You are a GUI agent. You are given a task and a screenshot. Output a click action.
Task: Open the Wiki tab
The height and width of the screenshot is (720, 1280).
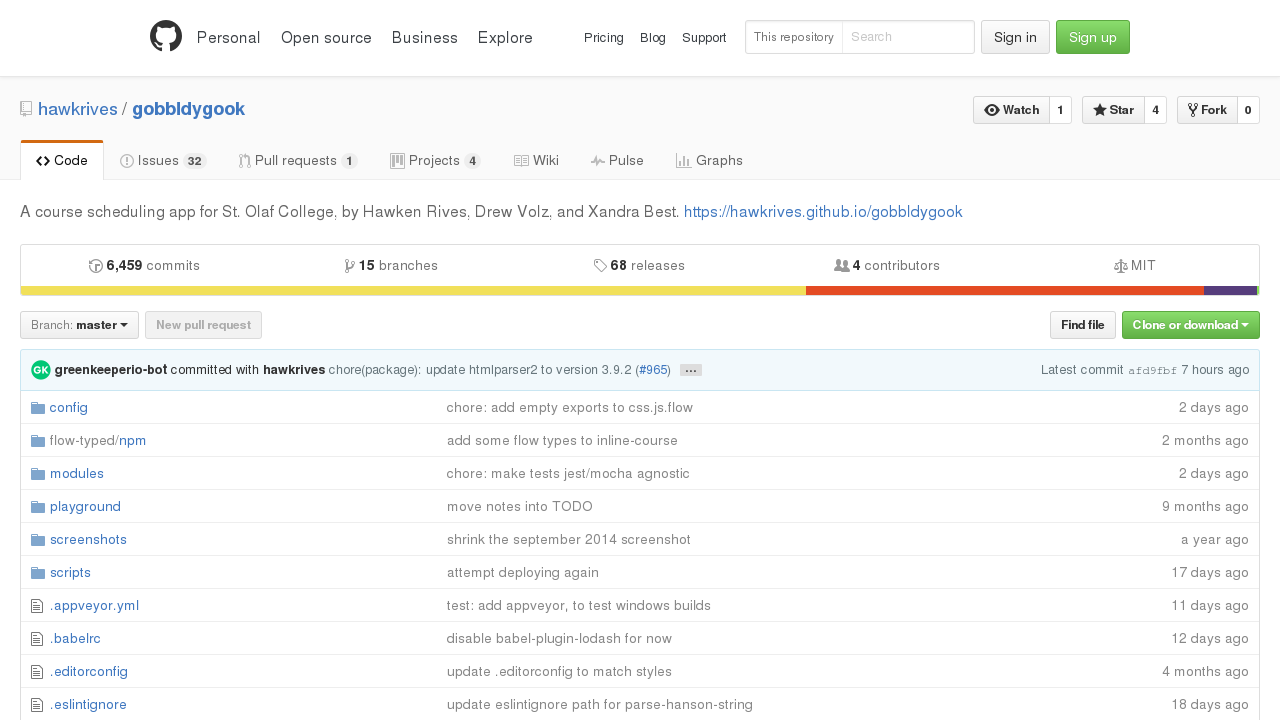pyautogui.click(x=536, y=160)
